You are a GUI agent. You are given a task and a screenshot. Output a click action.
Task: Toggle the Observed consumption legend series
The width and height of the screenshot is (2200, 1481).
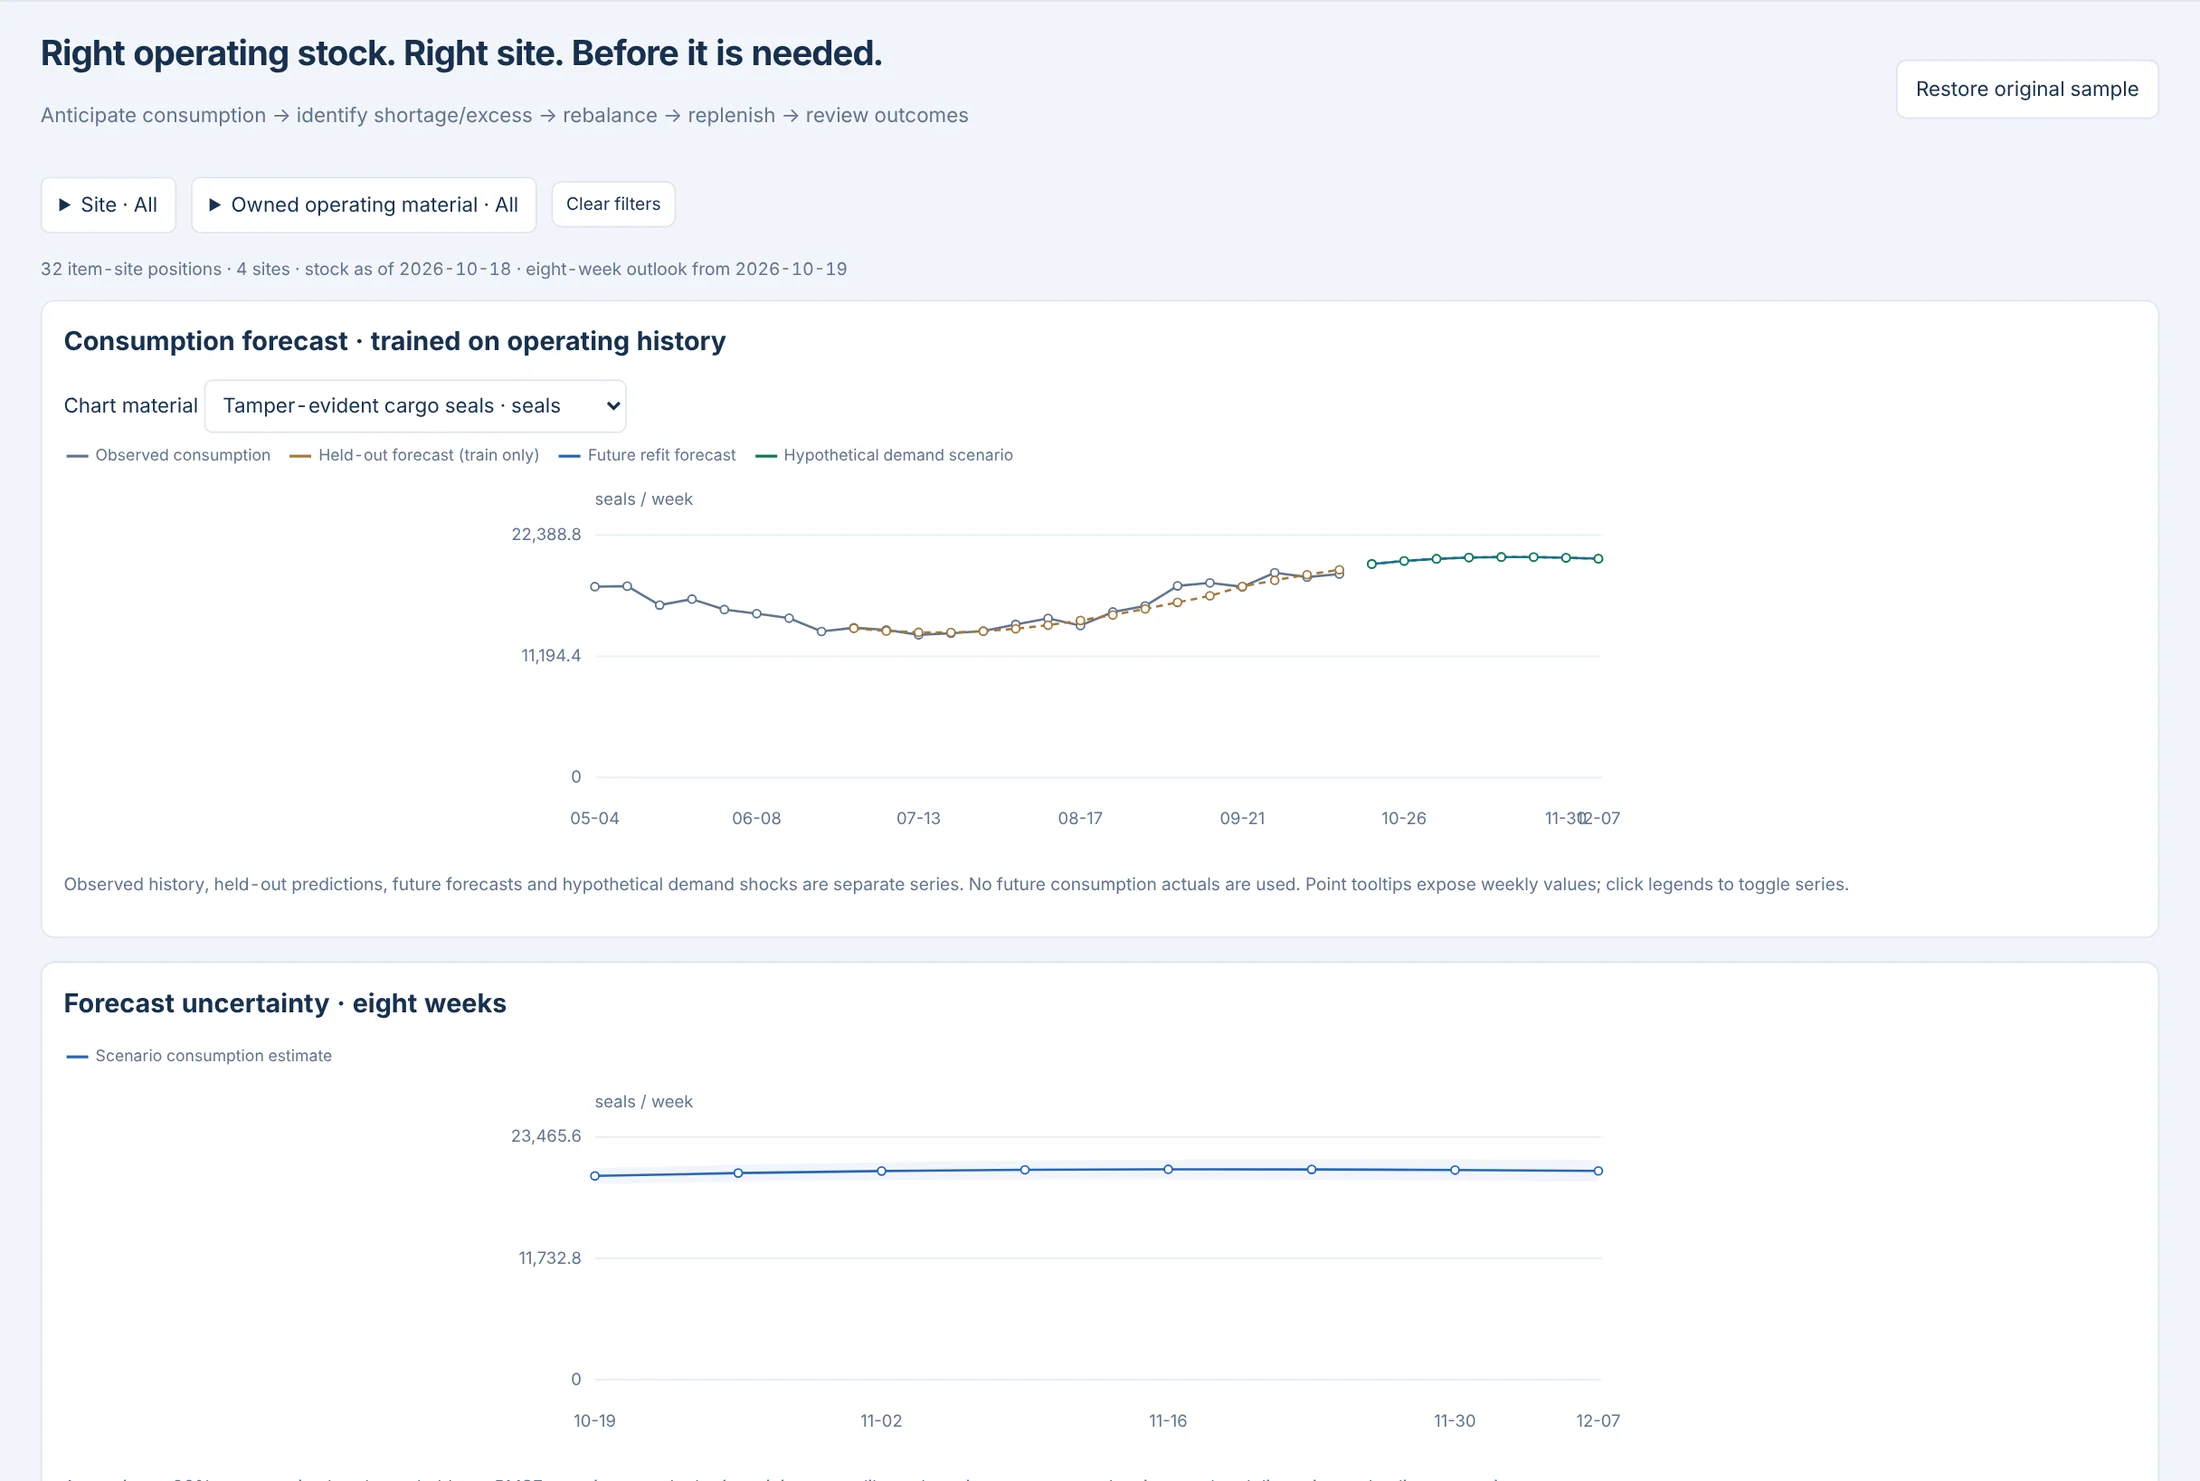168,455
